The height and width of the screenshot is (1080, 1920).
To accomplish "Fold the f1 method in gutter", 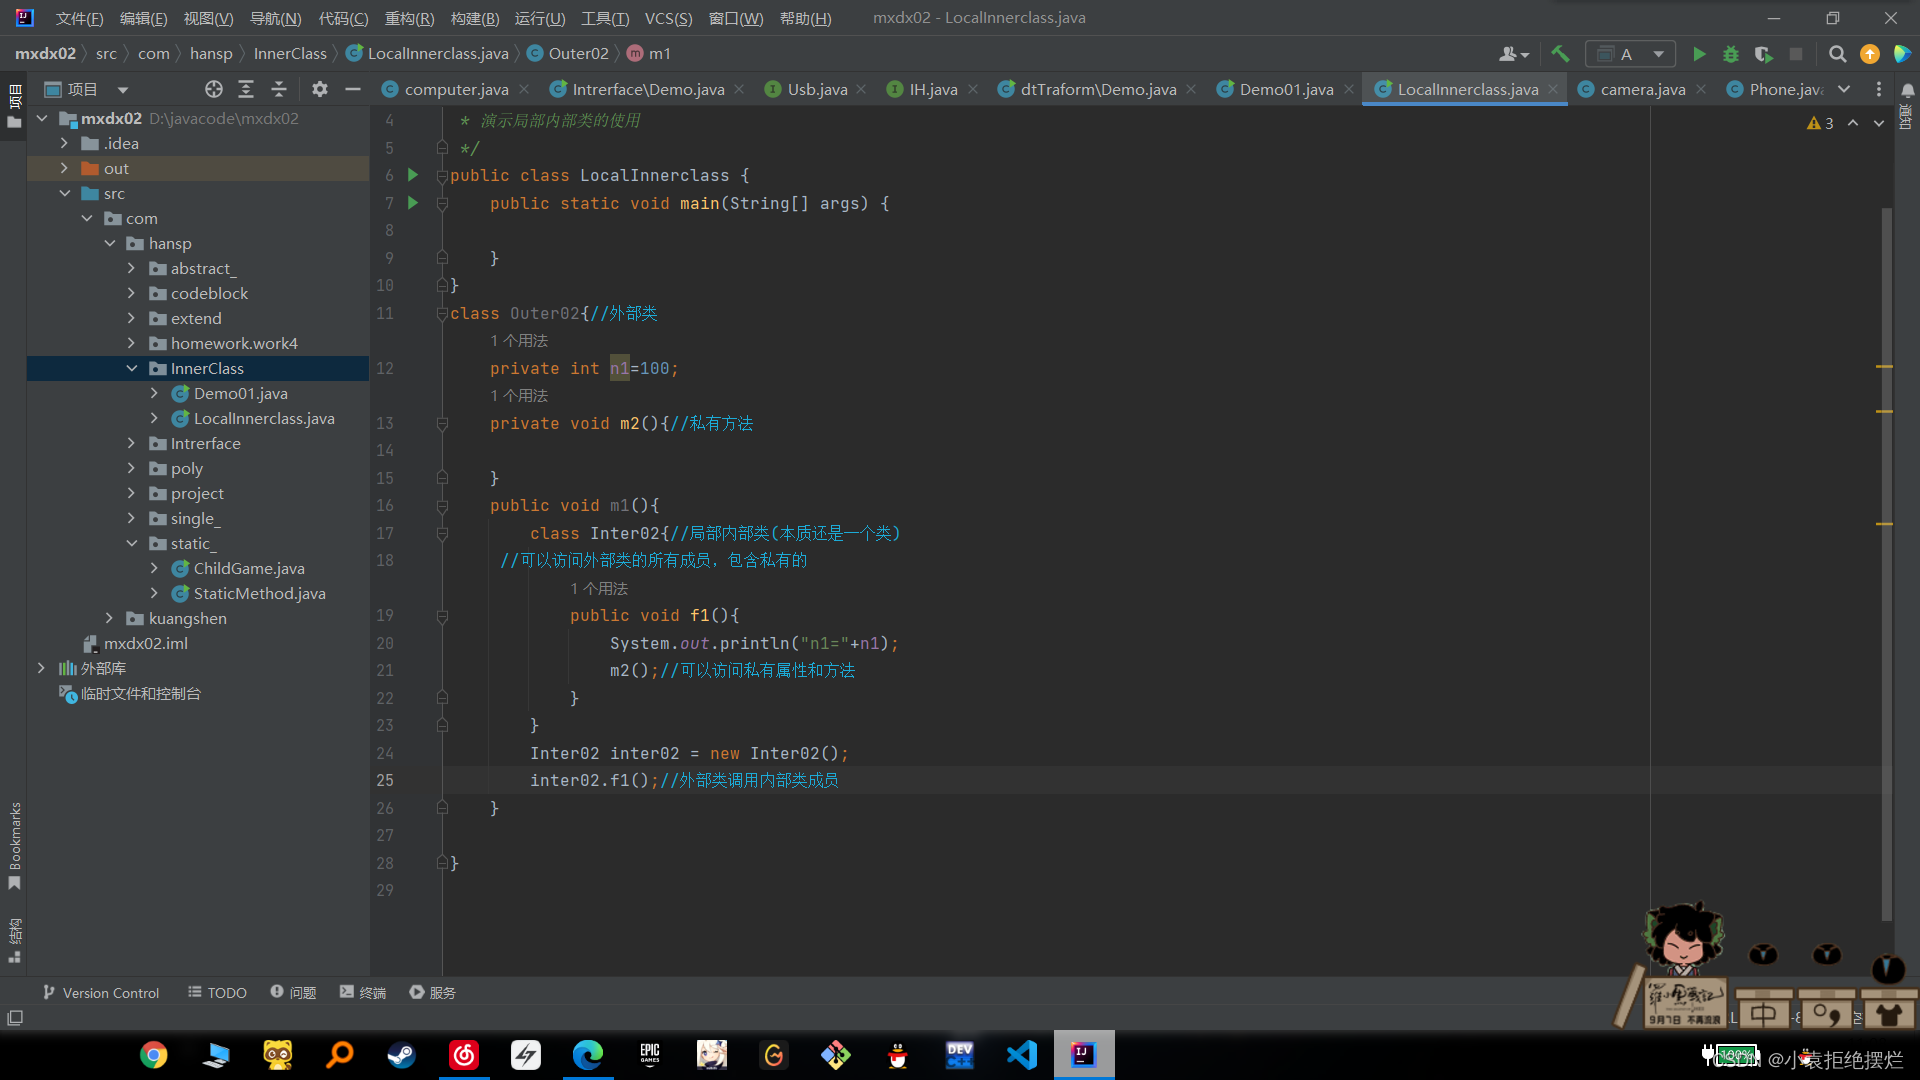I will click(441, 617).
